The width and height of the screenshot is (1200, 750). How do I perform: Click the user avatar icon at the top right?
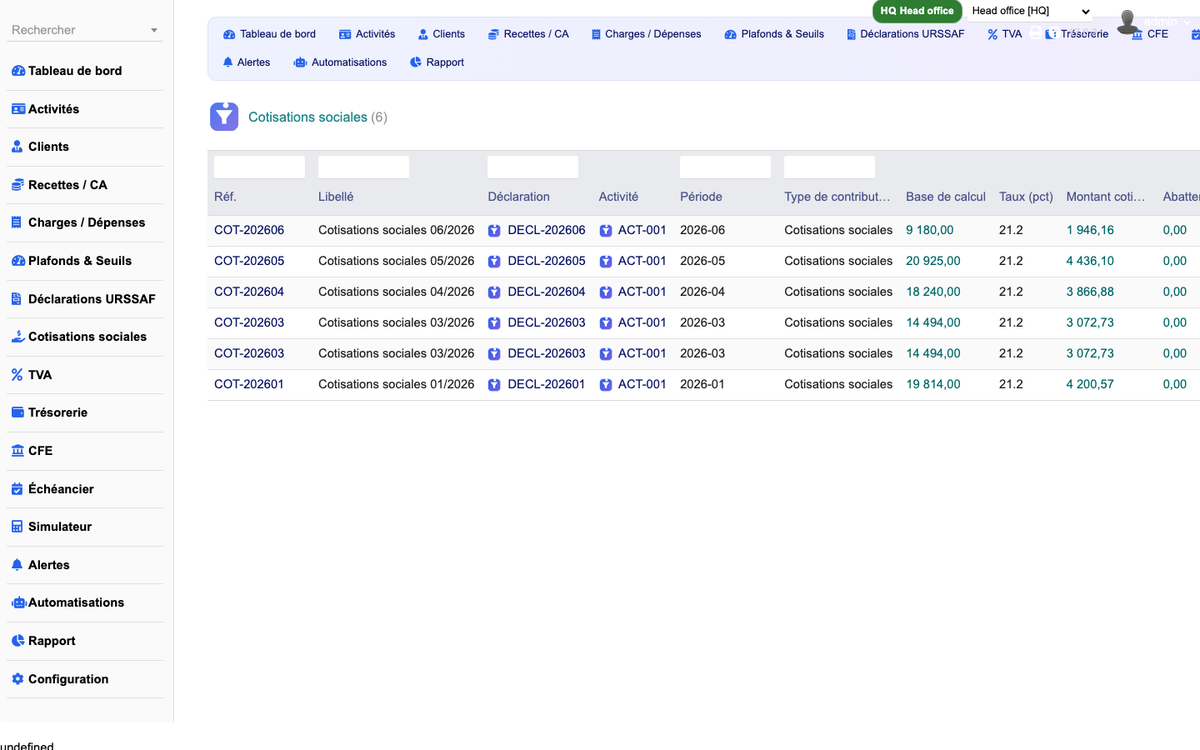click(1129, 21)
